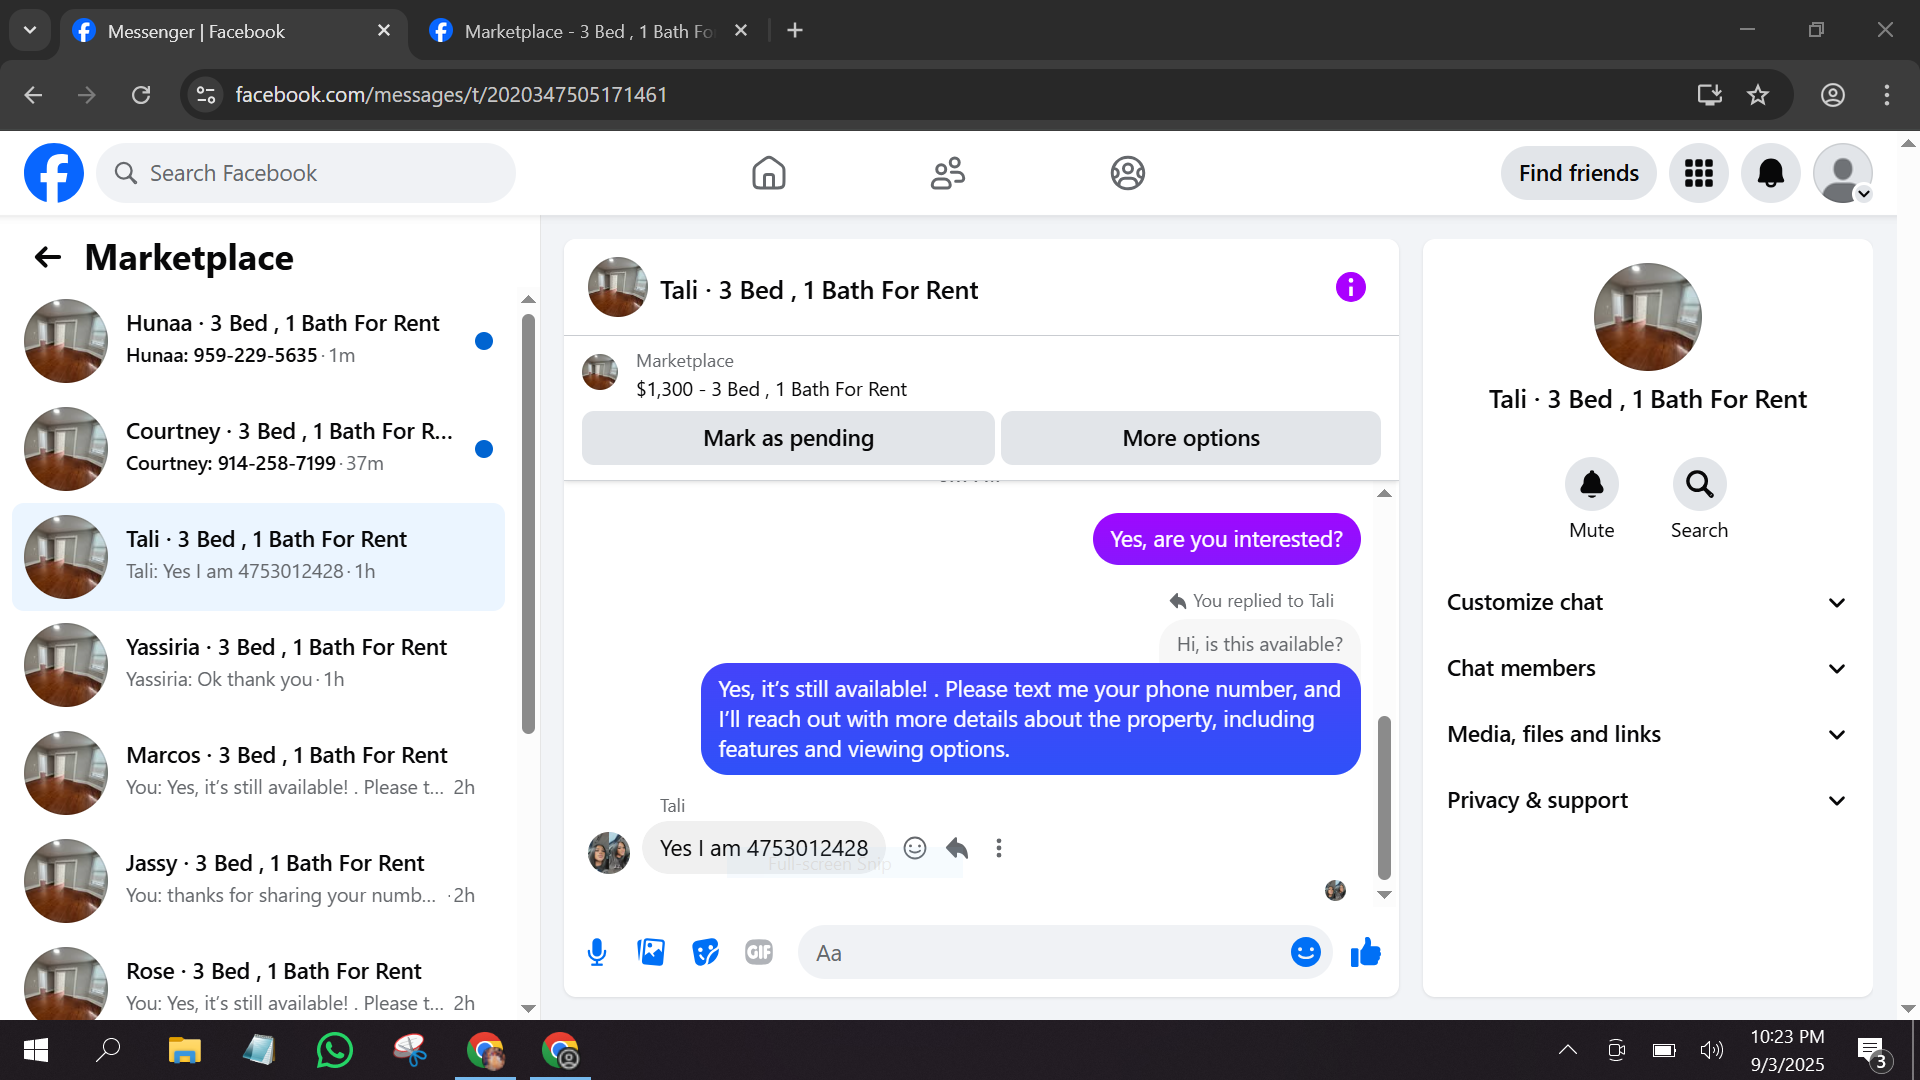Open Marcos's conversation in the list
The image size is (1920, 1080).
click(258, 773)
